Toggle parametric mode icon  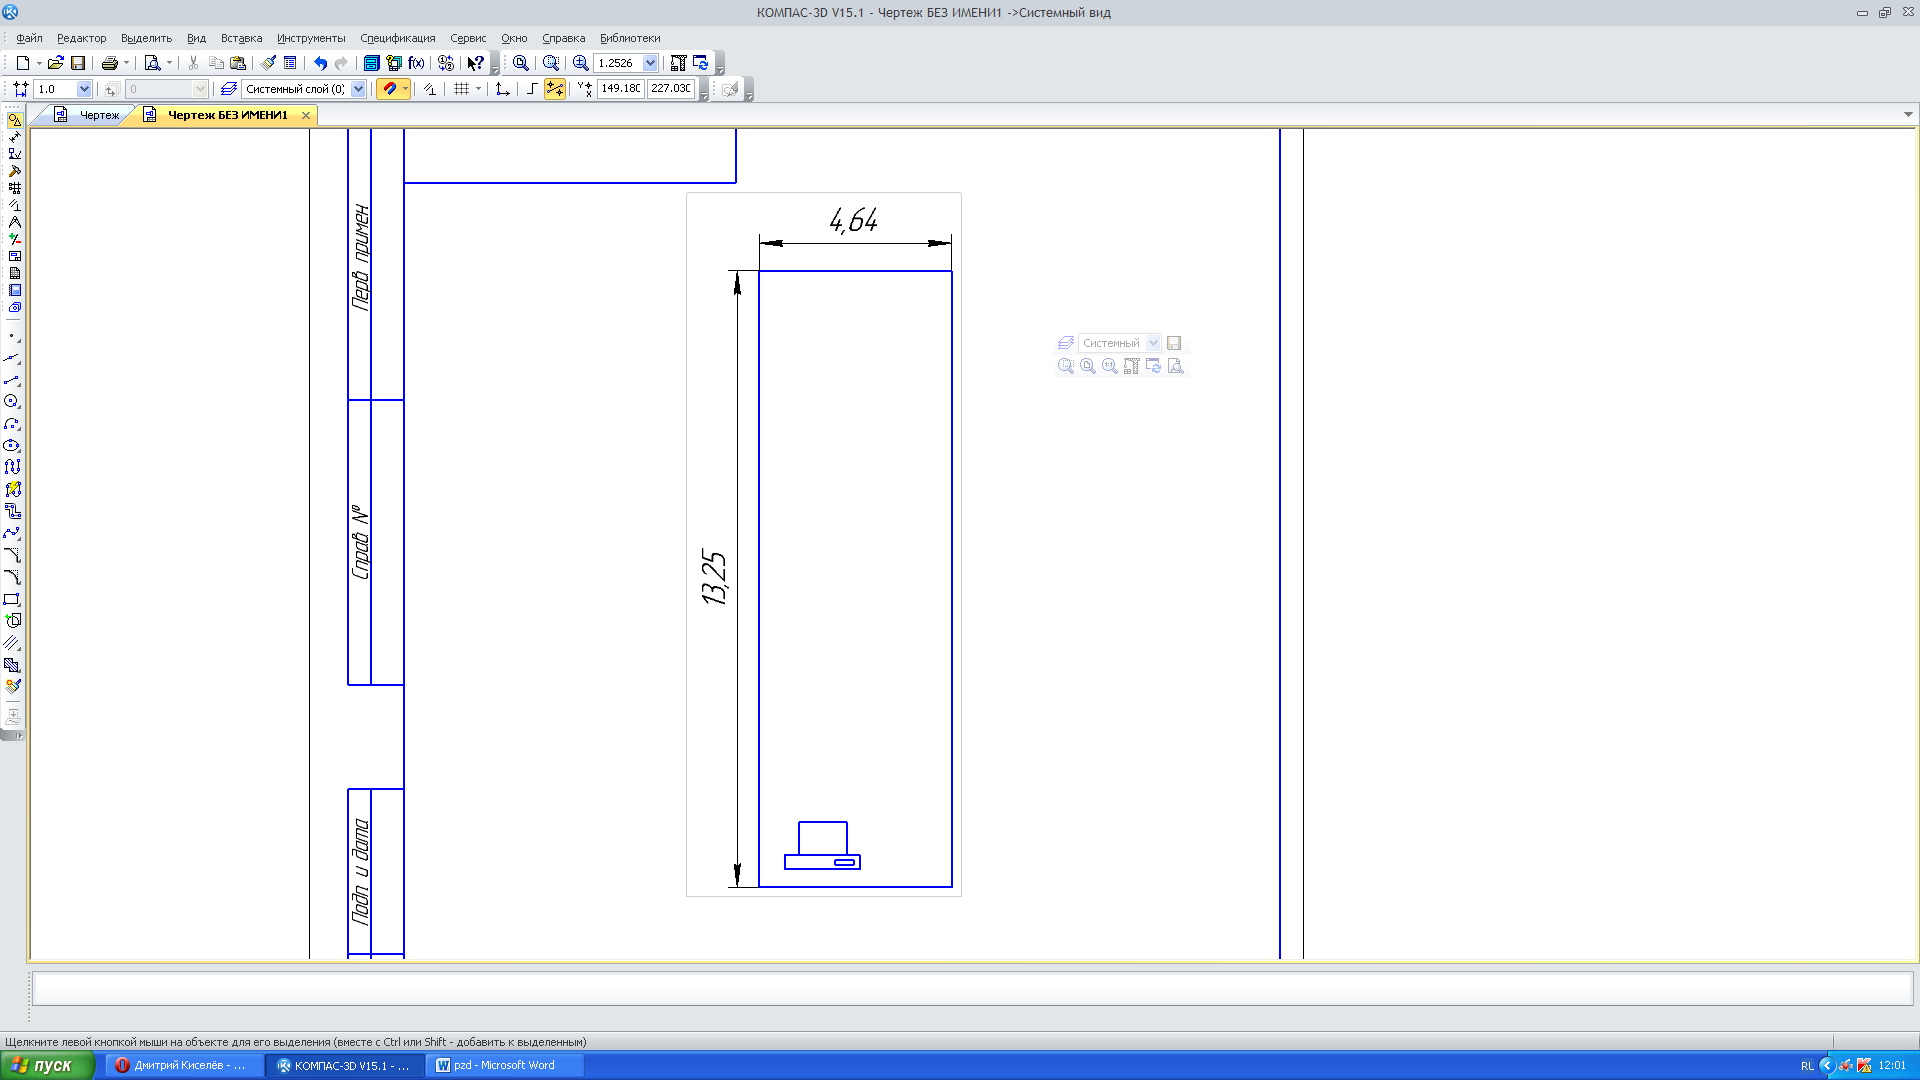pyautogui.click(x=429, y=89)
